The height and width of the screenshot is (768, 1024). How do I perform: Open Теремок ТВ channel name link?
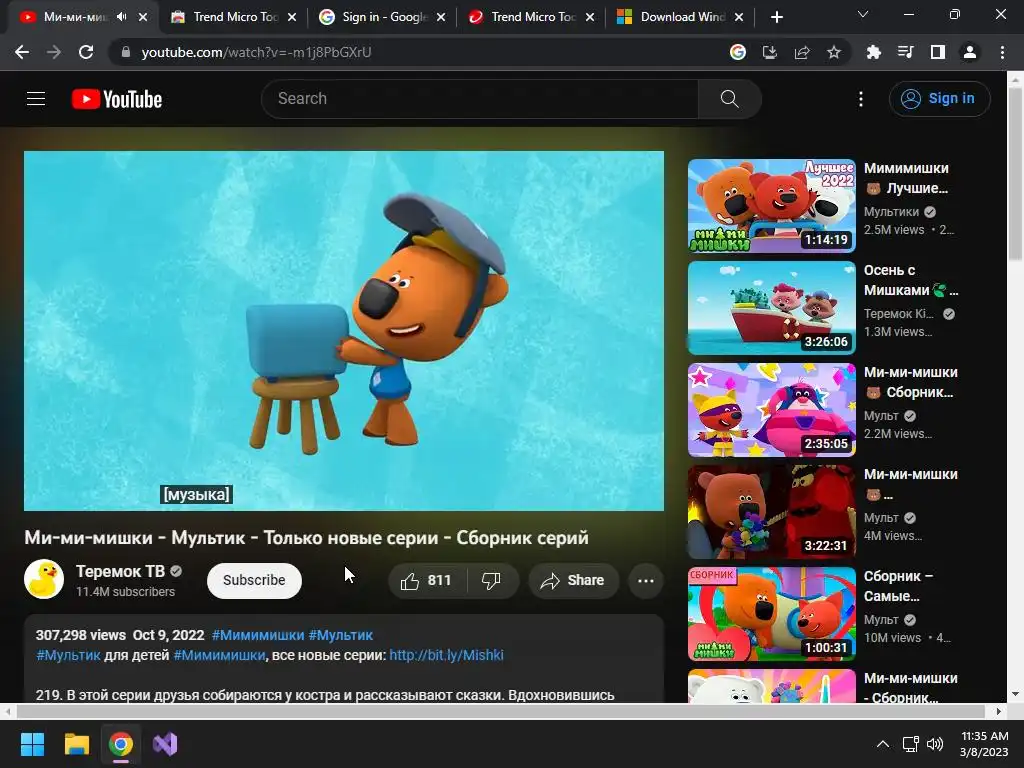[120, 571]
